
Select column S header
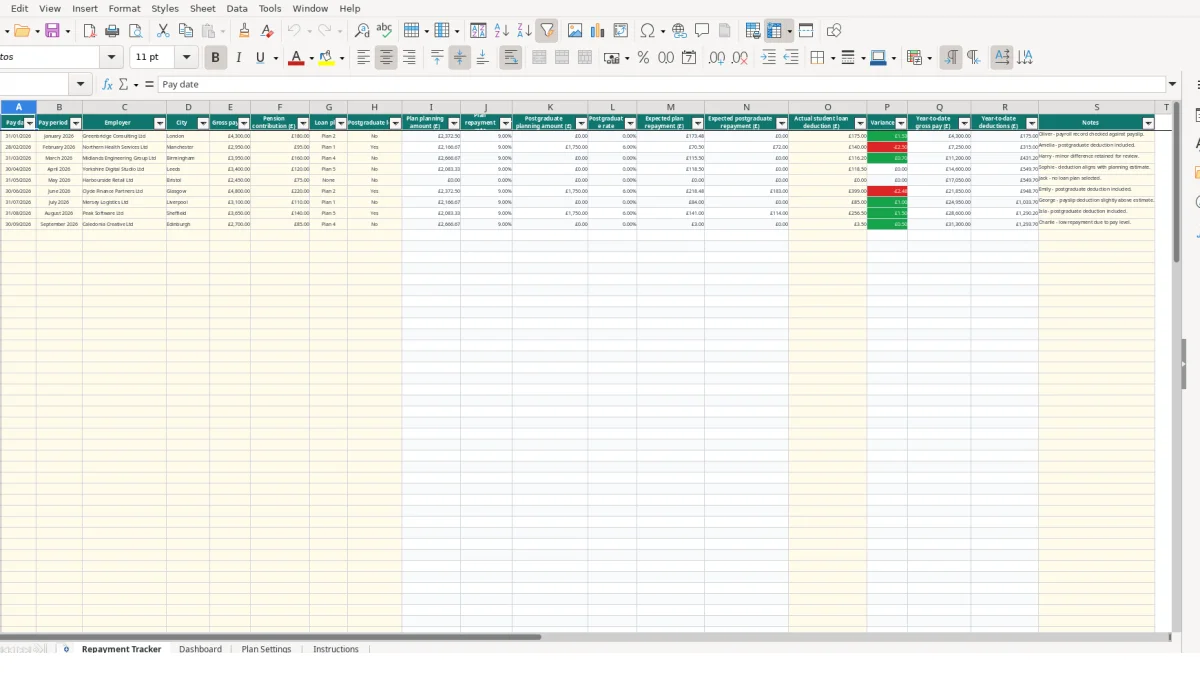tap(1096, 107)
